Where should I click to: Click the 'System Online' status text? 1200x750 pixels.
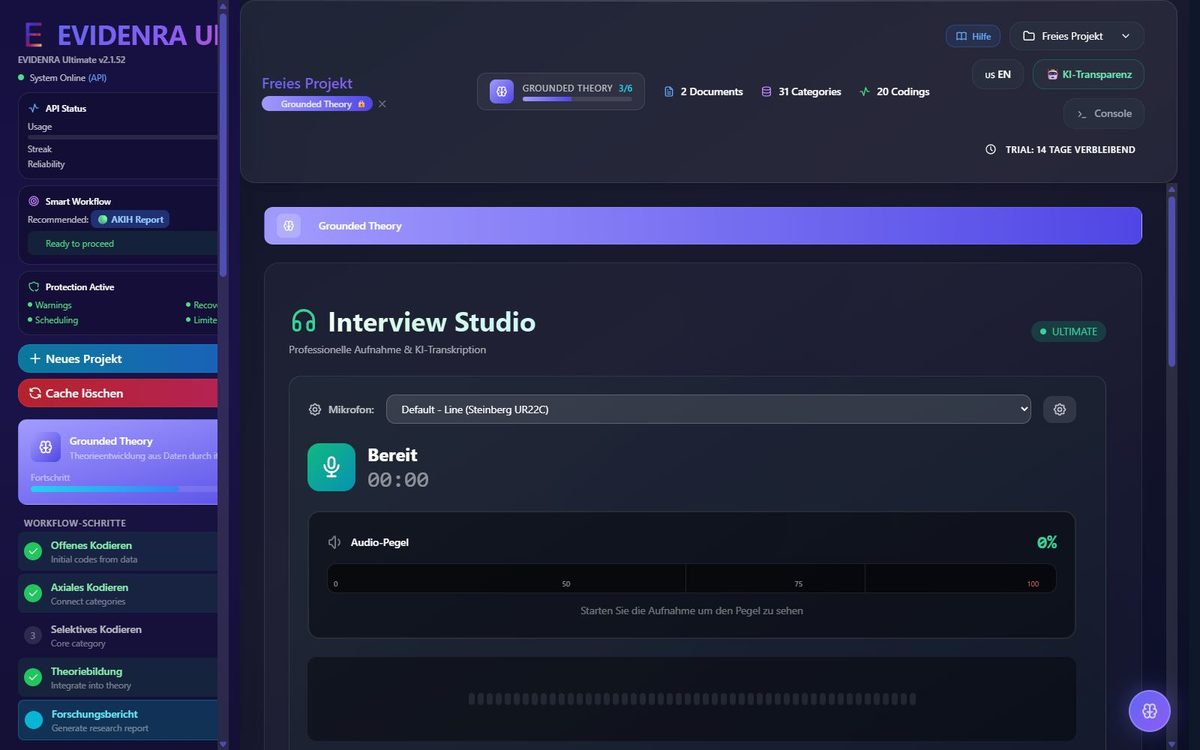coord(57,77)
